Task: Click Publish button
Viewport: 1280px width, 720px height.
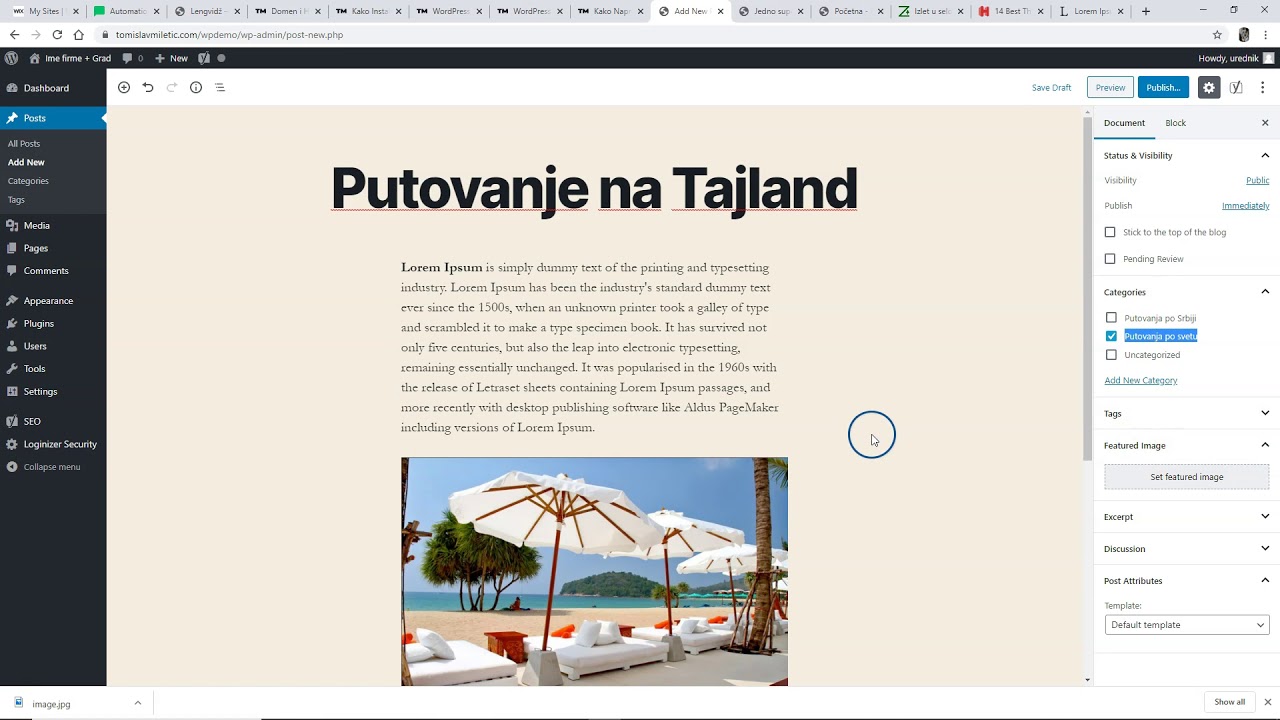Action: point(1163,87)
